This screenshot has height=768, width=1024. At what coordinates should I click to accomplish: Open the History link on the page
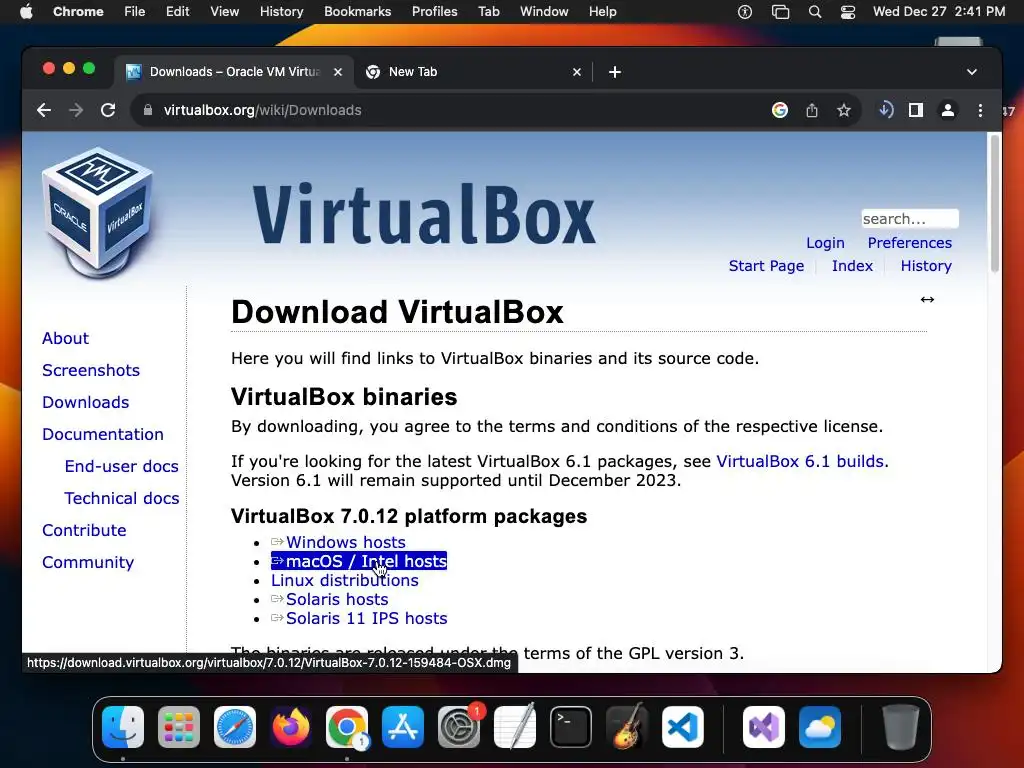[926, 266]
